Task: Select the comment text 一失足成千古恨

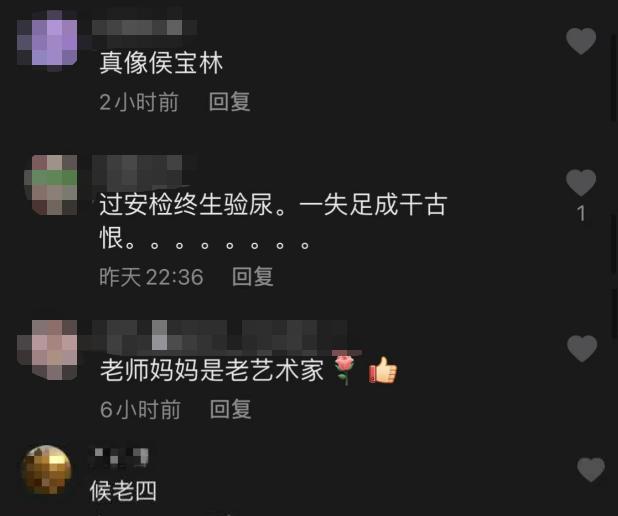Action: 275,222
